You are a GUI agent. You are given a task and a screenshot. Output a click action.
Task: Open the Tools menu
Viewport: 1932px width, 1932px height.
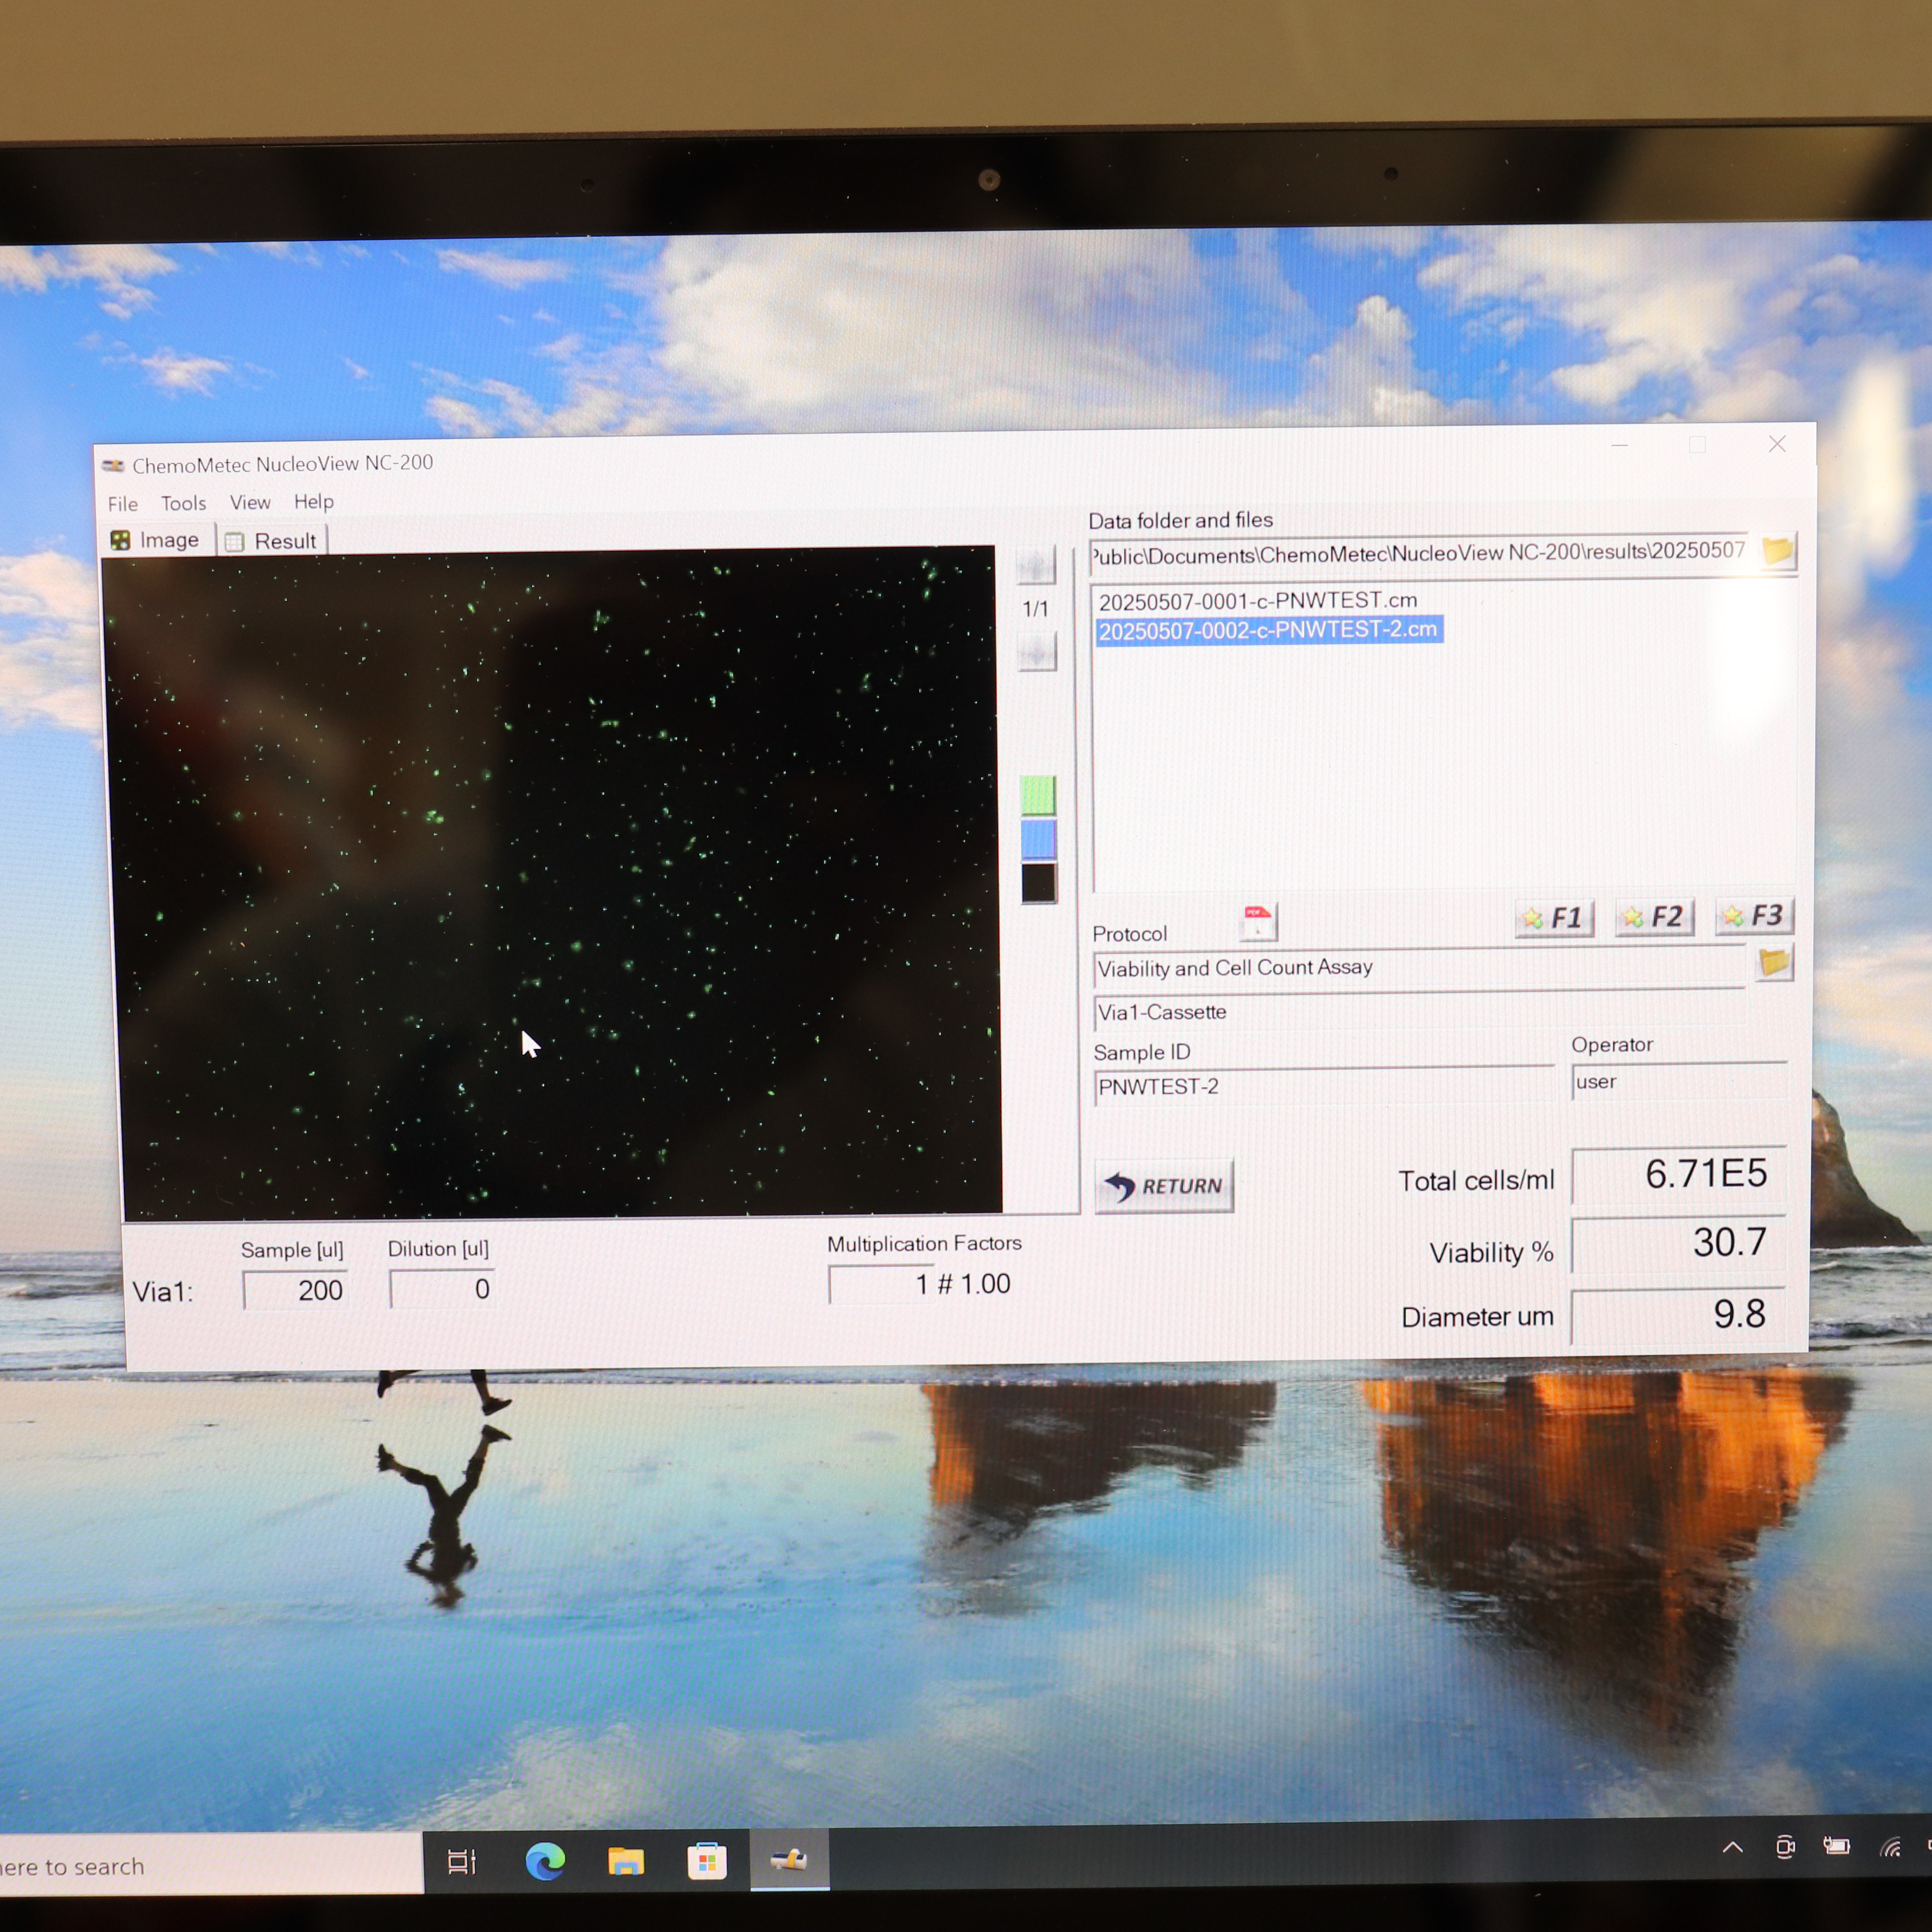[x=183, y=503]
